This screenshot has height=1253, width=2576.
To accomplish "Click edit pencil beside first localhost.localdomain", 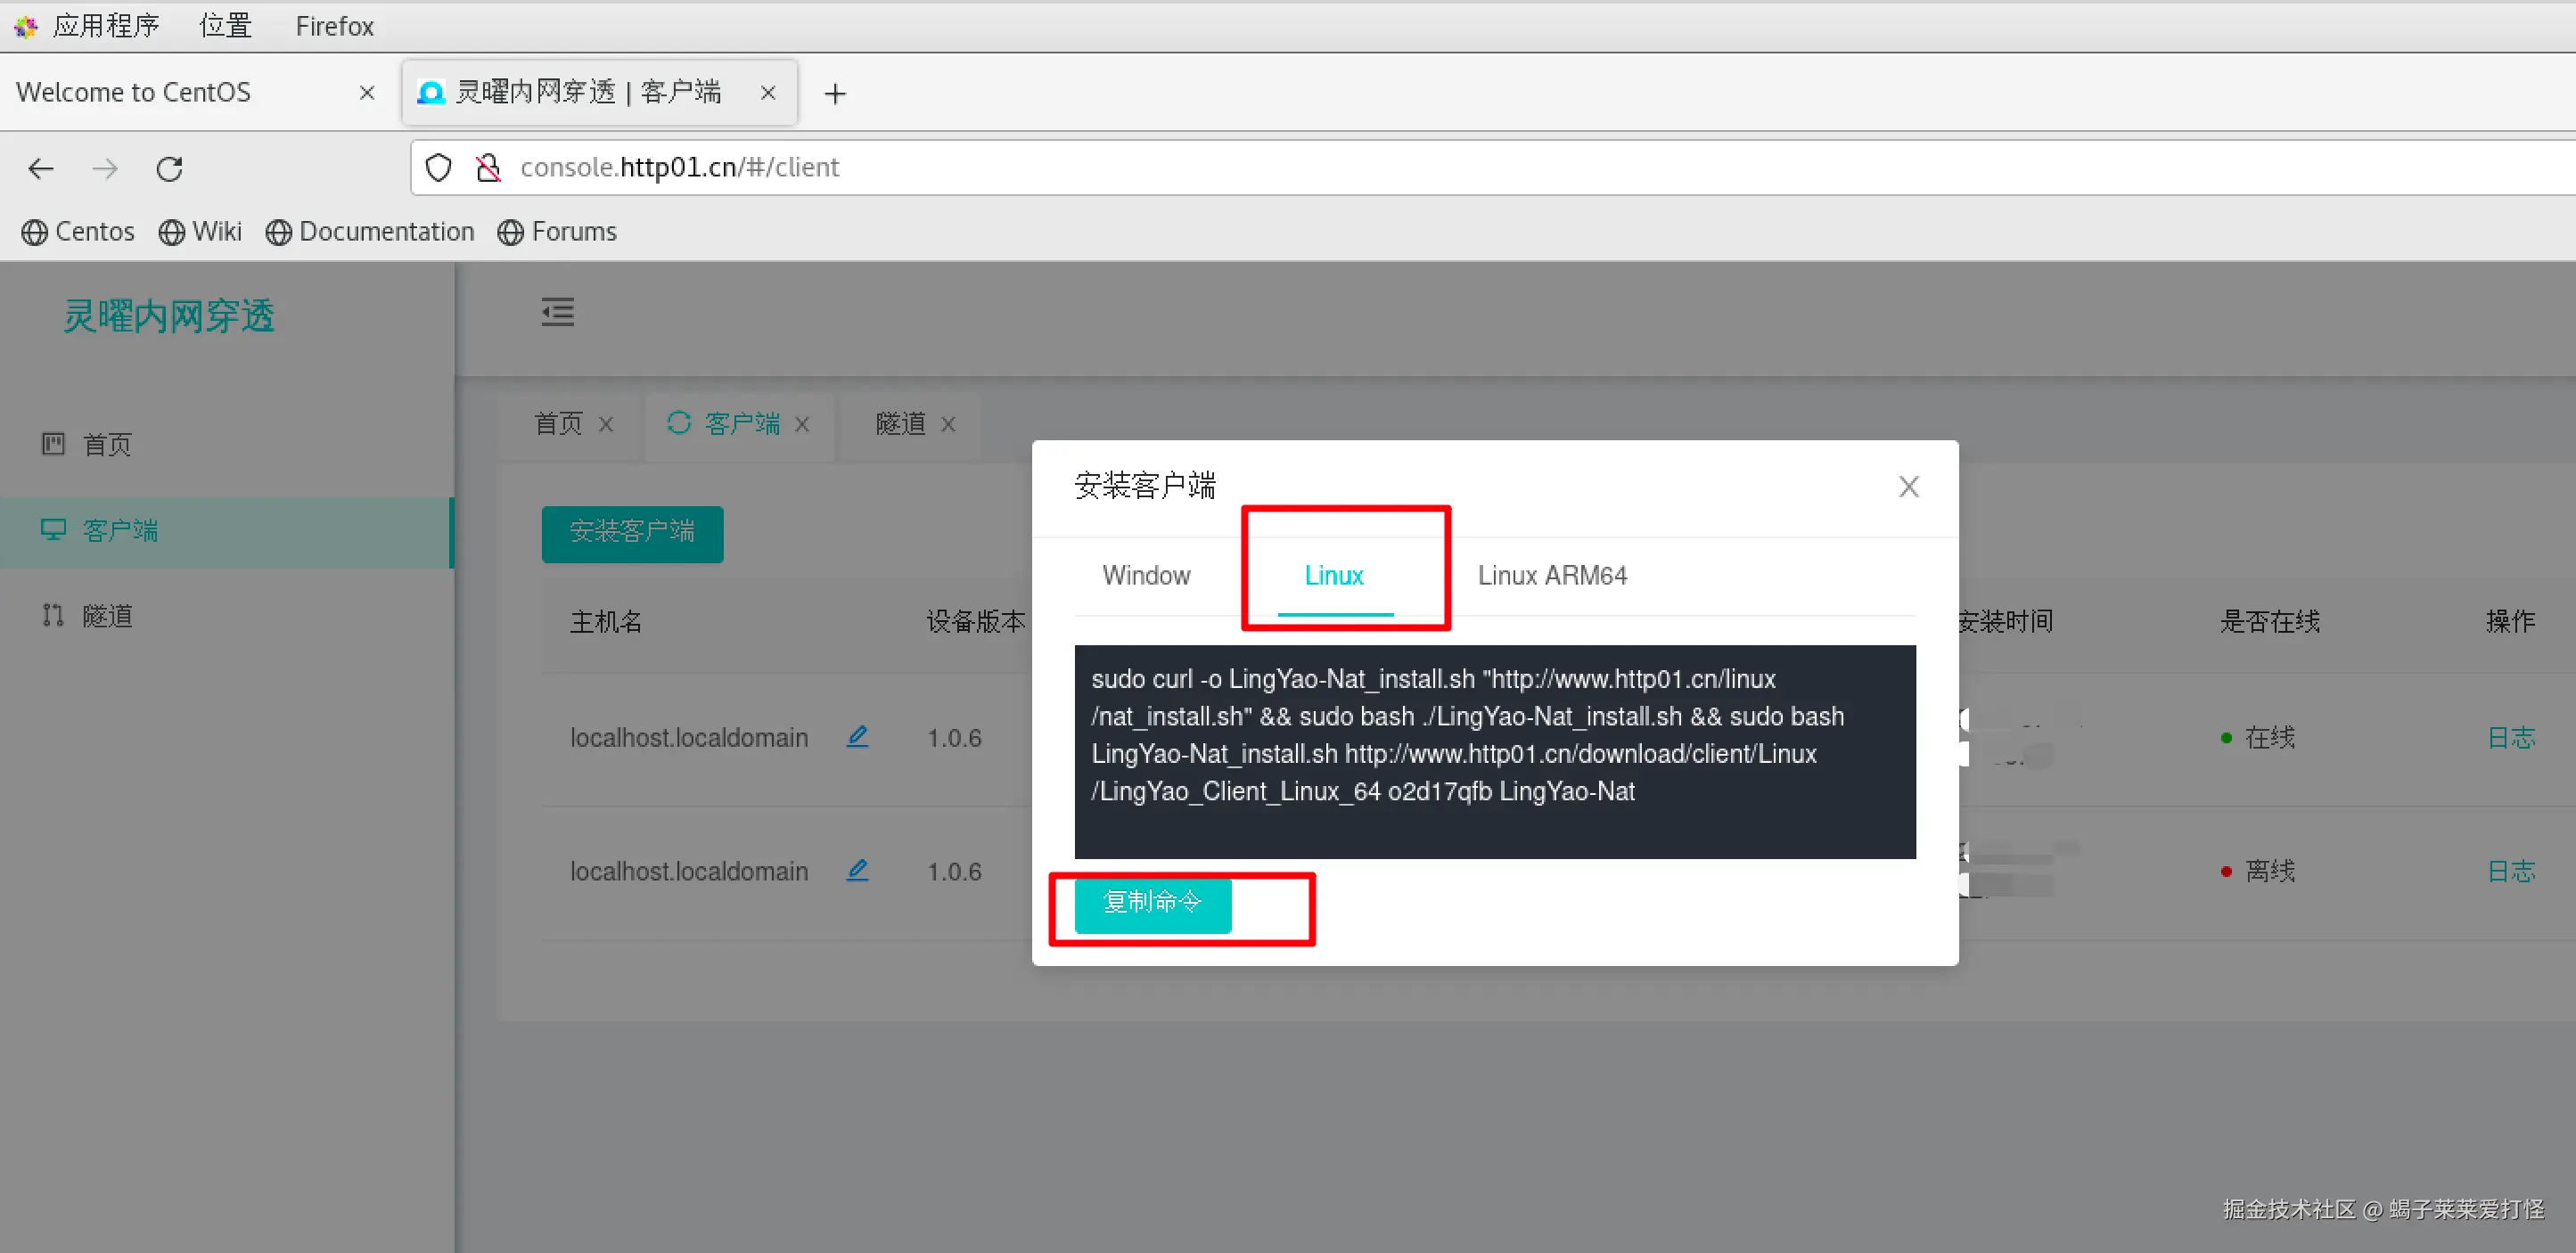I will tap(857, 737).
